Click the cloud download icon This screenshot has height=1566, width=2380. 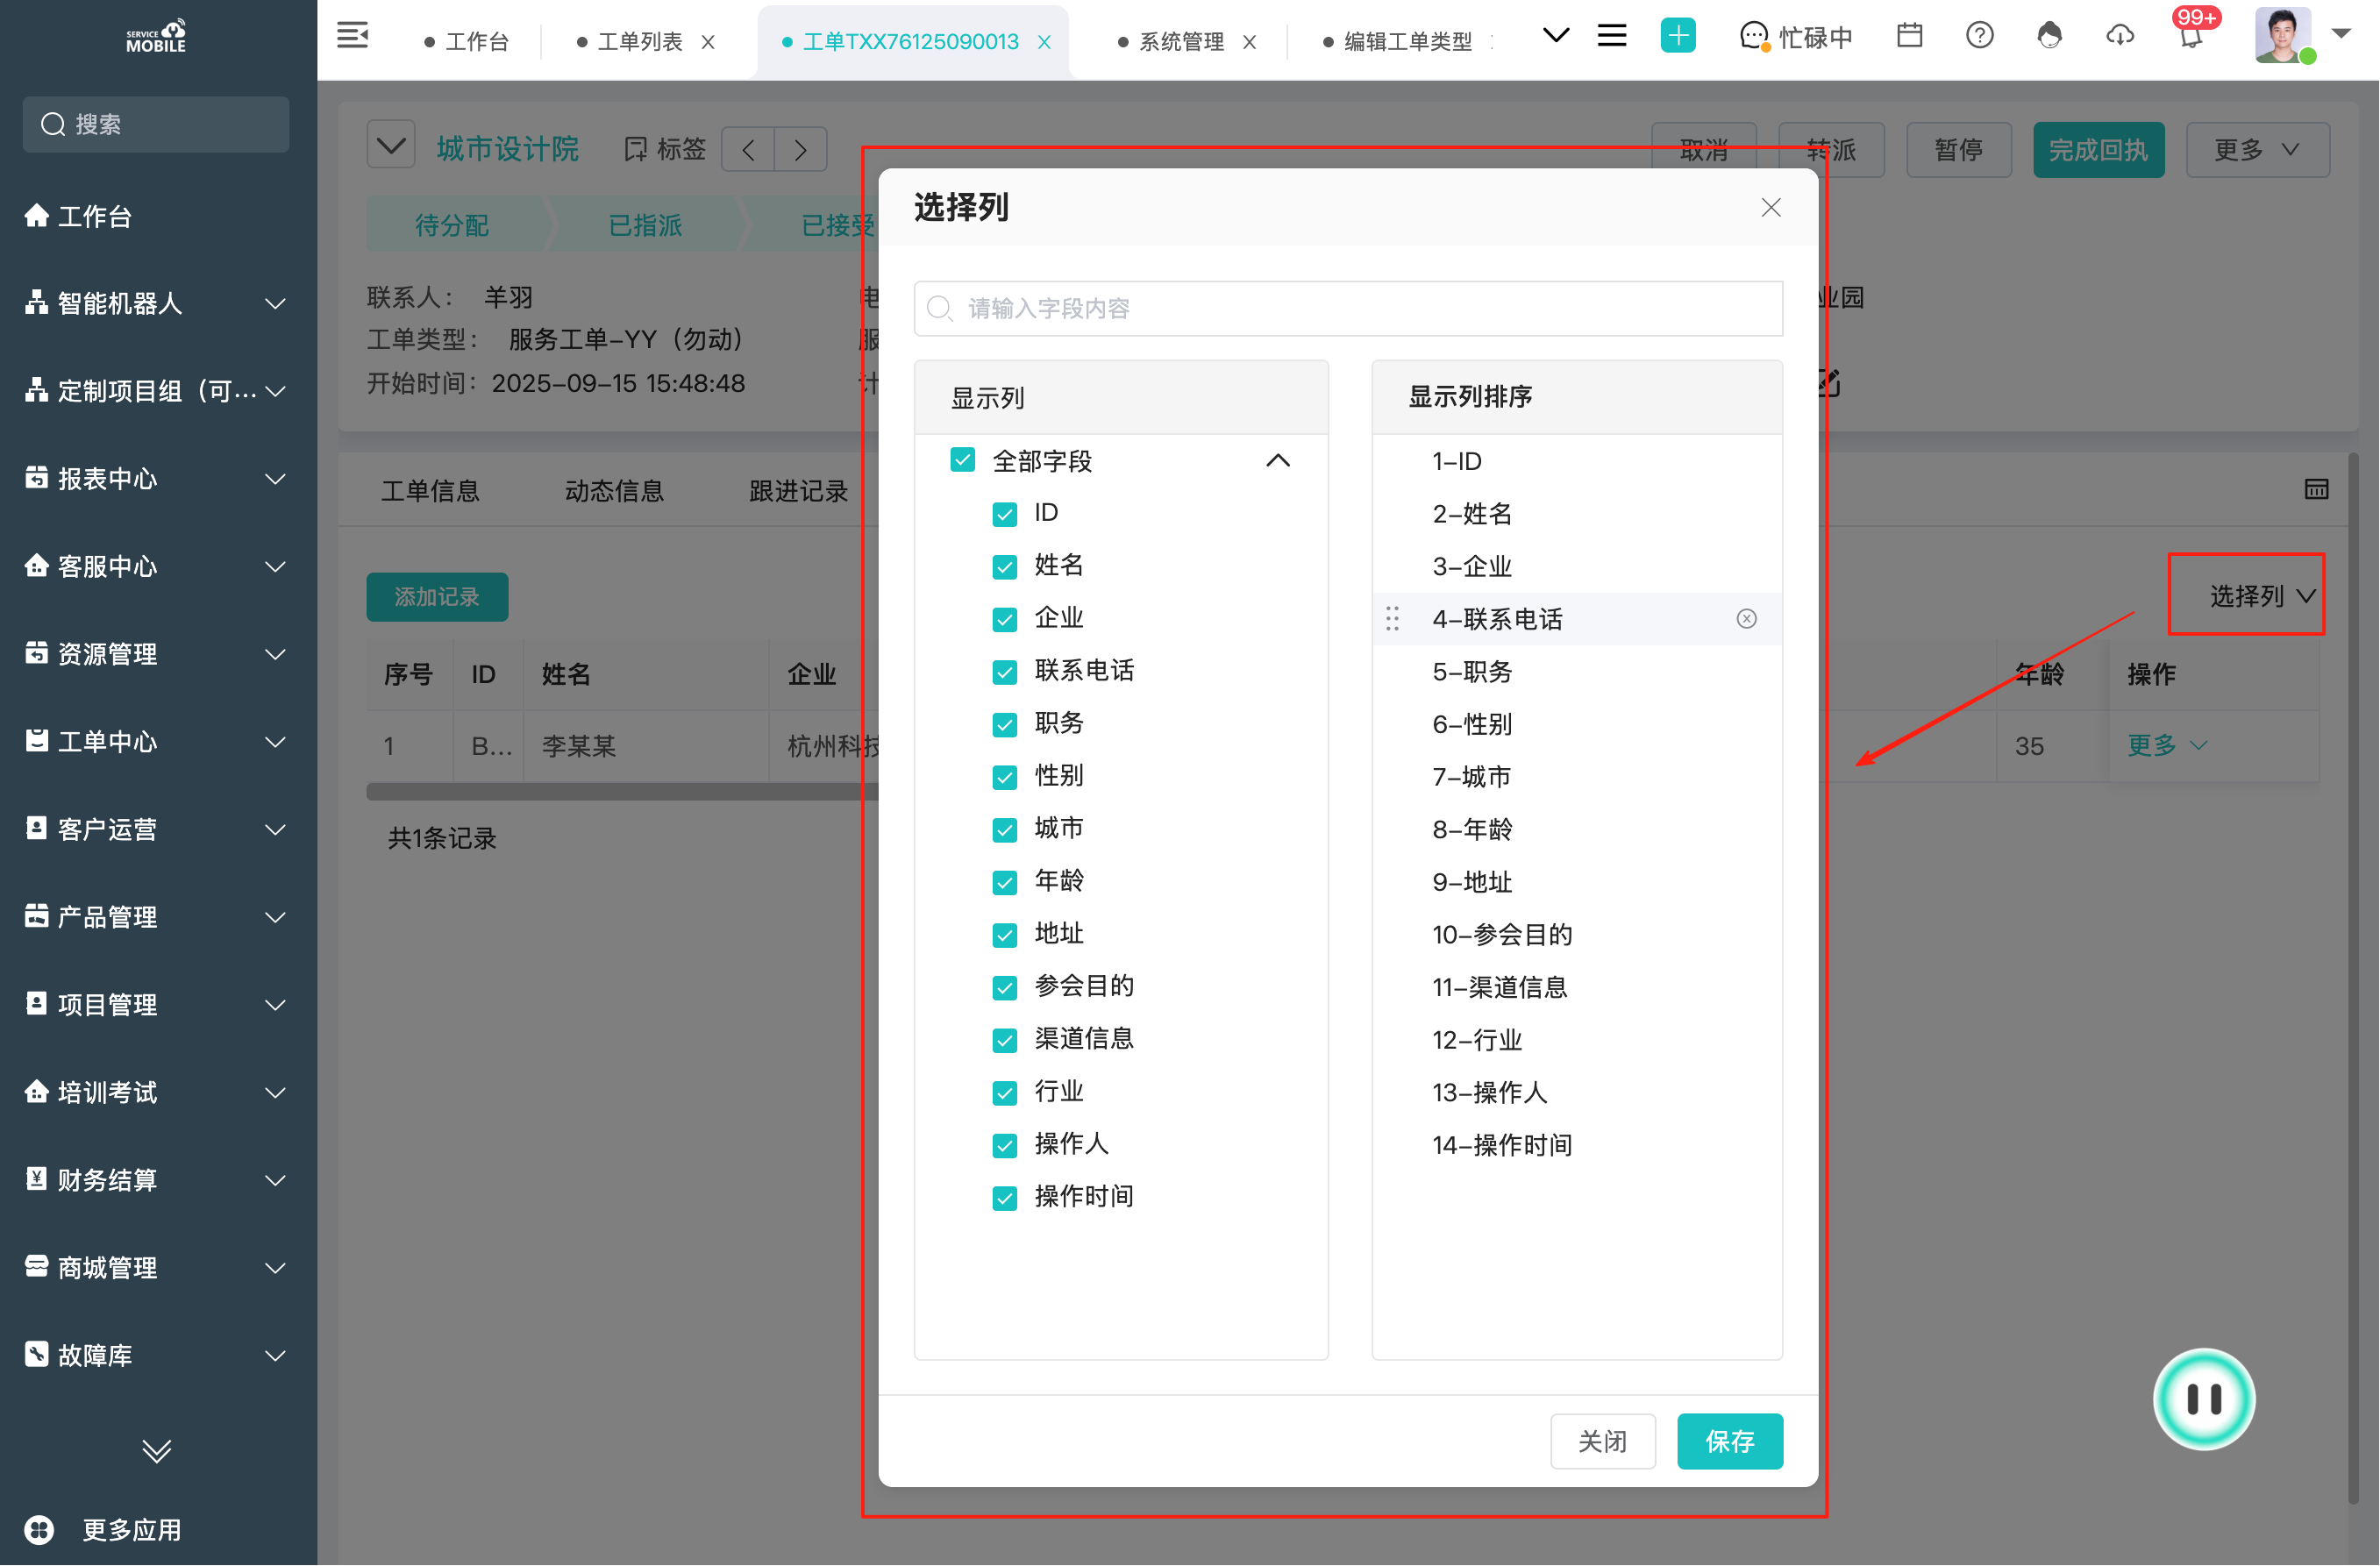(x=2119, y=37)
